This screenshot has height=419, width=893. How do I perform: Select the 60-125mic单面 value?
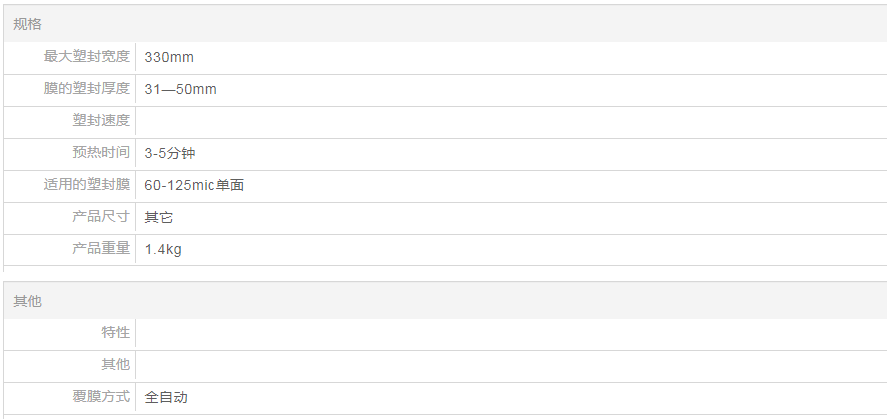coord(194,185)
